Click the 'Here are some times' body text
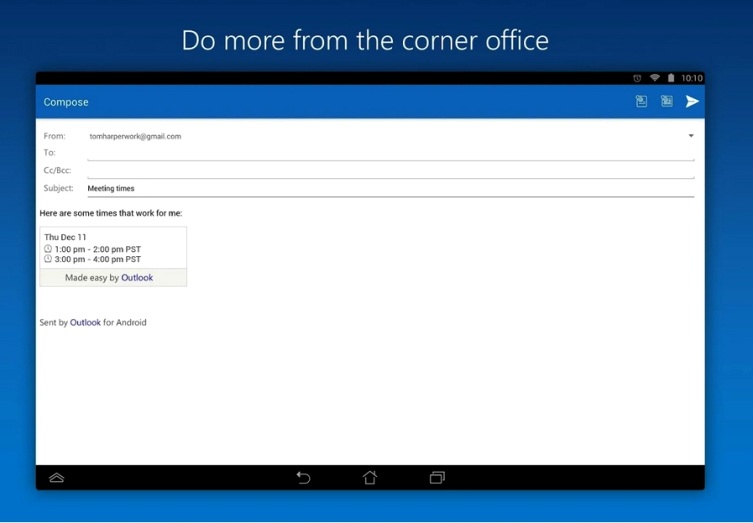The width and height of the screenshot is (753, 523). pos(111,213)
